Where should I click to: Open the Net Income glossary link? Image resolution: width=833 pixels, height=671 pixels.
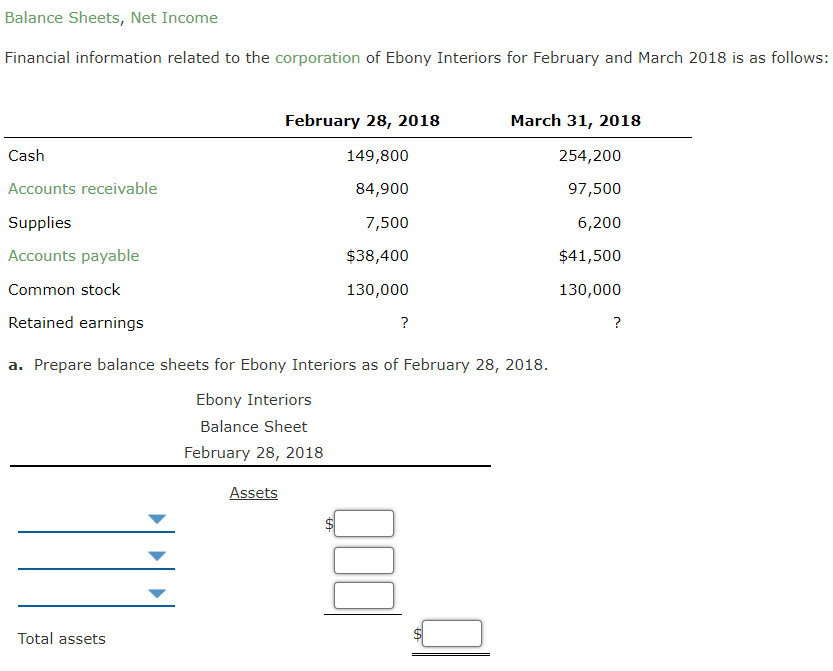point(172,18)
